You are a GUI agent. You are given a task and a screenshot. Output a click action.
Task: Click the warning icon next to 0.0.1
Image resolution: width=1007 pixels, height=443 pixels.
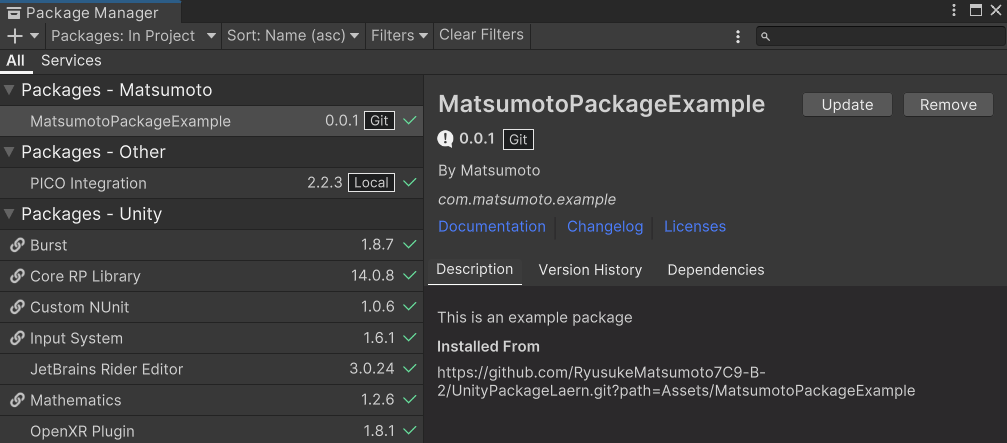point(446,139)
